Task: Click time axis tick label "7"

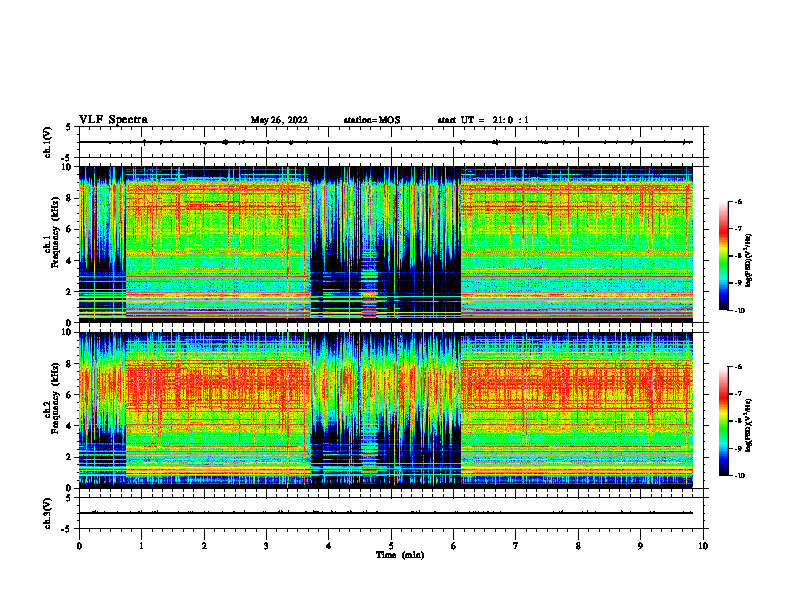Action: click(x=516, y=546)
